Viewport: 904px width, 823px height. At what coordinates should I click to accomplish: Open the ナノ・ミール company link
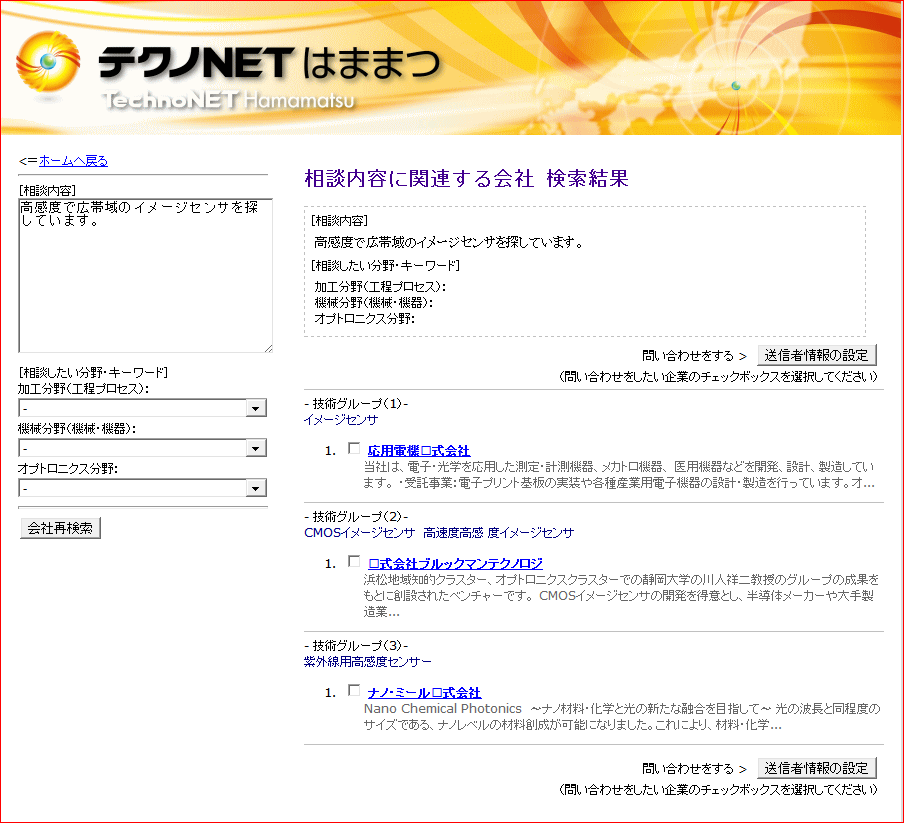[424, 693]
